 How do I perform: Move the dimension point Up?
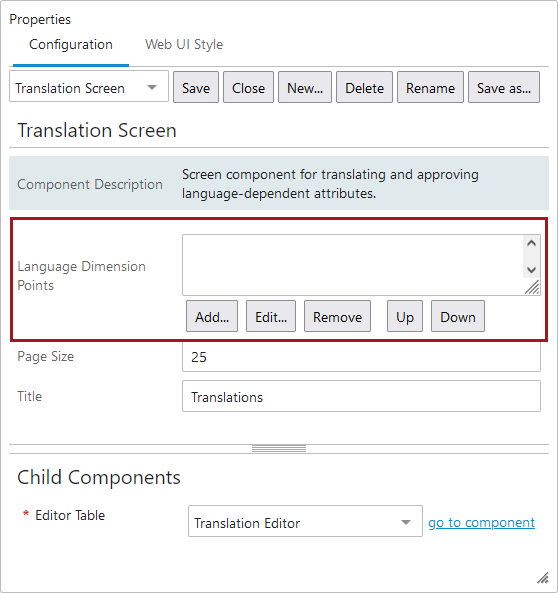(405, 316)
